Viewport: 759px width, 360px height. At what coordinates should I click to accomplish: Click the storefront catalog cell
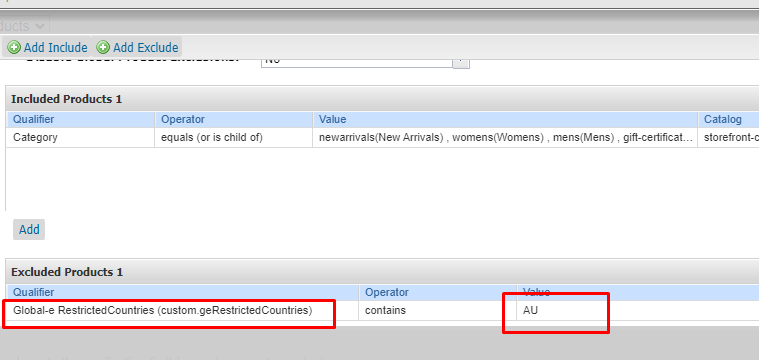(x=729, y=137)
